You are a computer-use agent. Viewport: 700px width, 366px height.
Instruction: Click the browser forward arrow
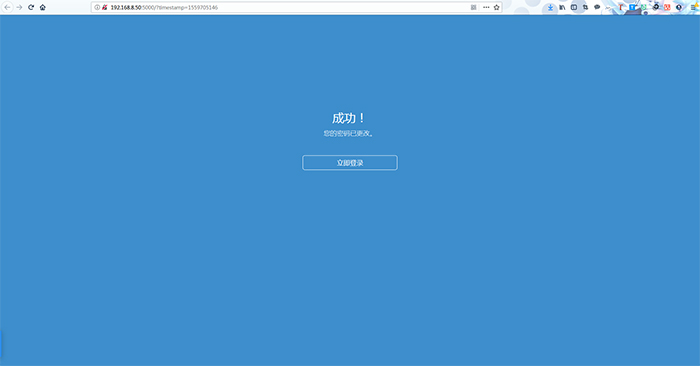coord(19,7)
